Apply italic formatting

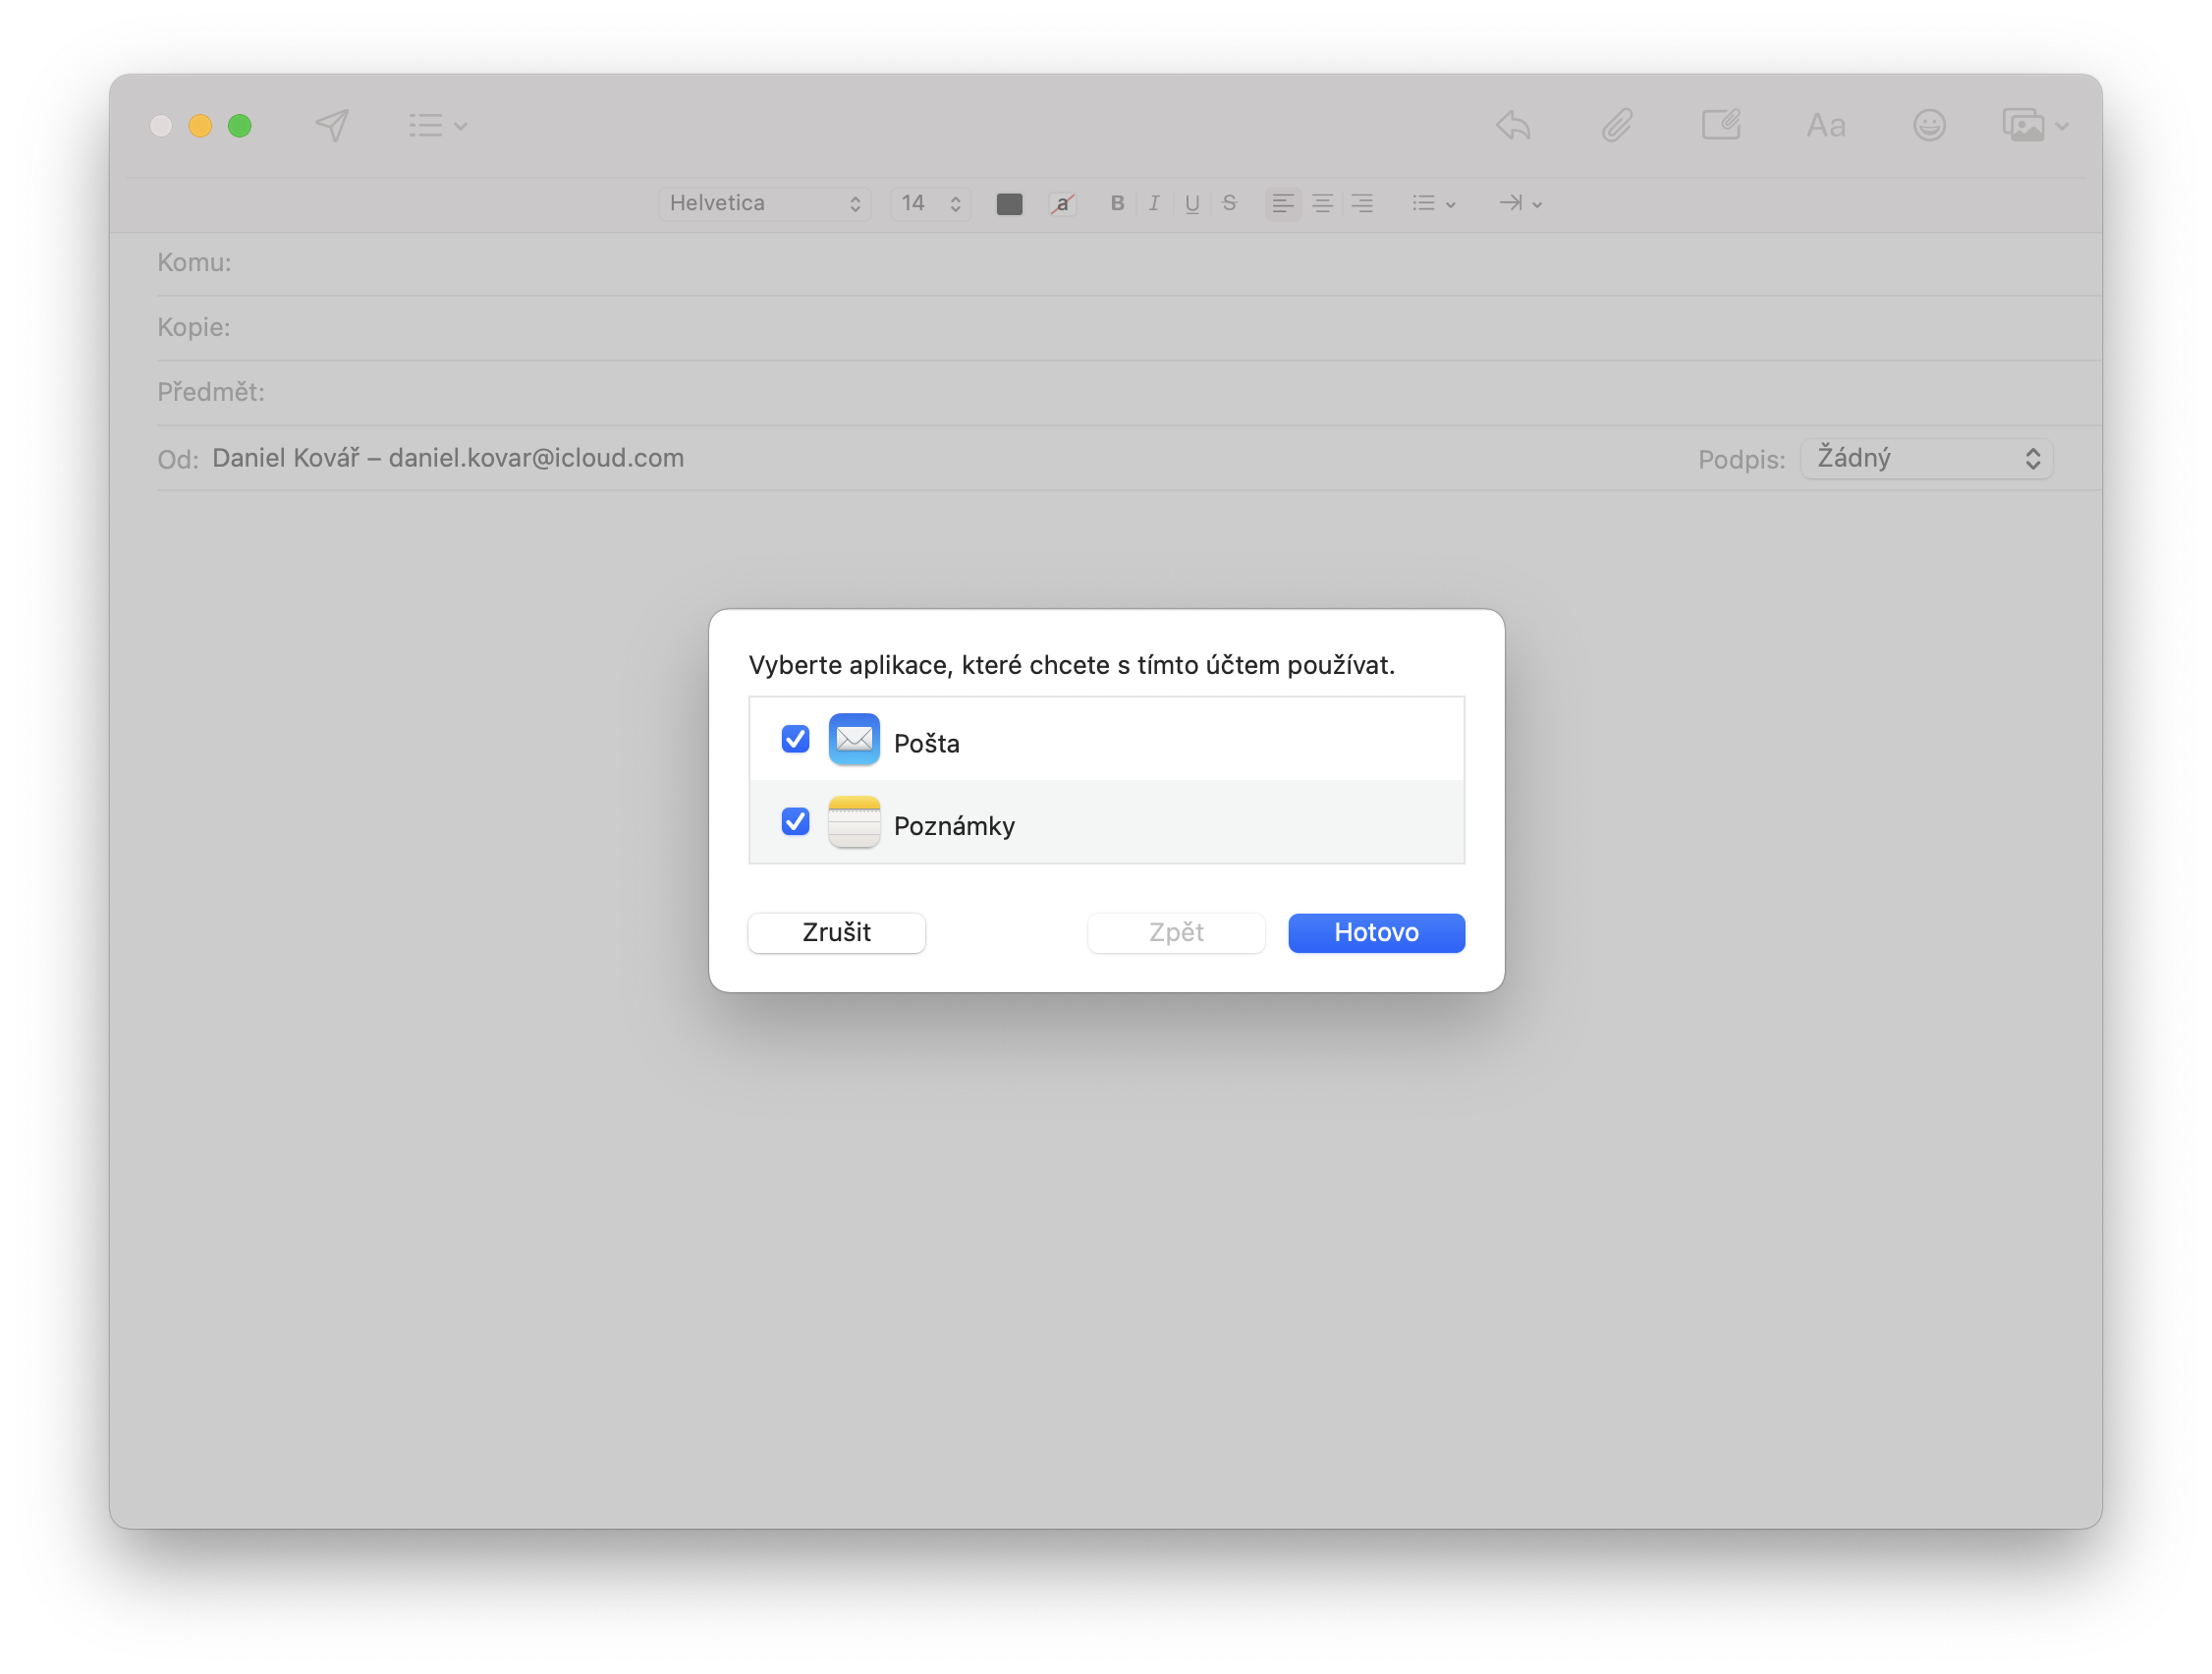1154,203
